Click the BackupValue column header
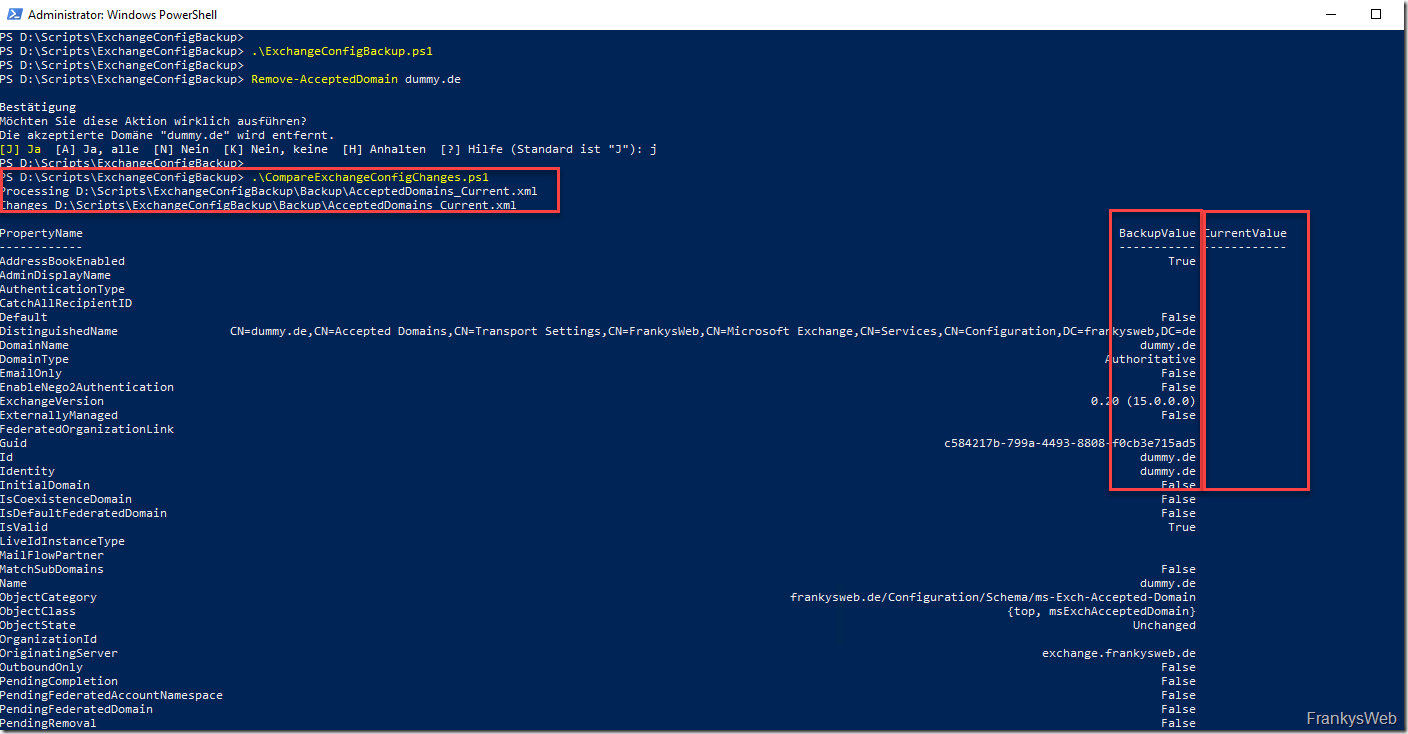This screenshot has height=734, width=1408. 1157,233
